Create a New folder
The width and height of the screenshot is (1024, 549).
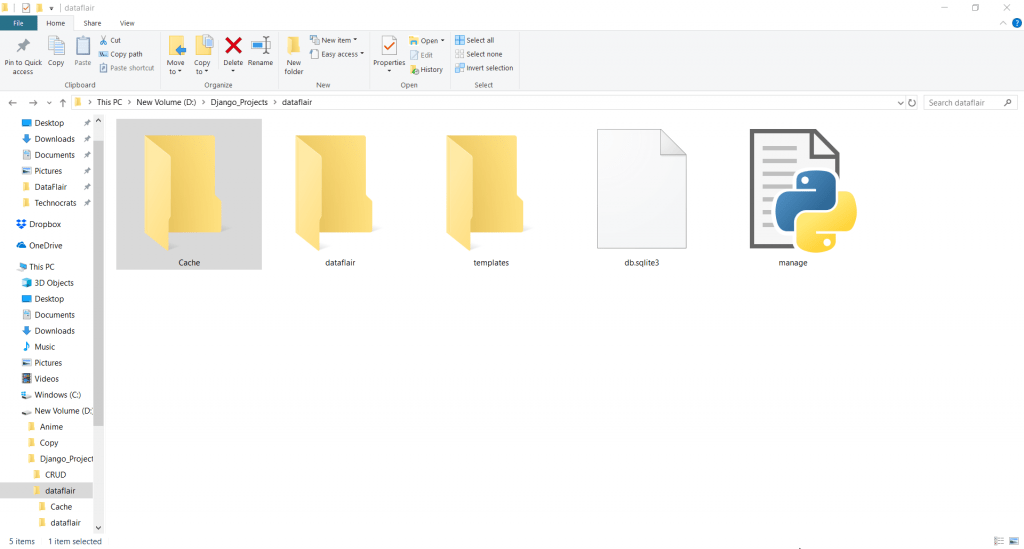tap(294, 55)
